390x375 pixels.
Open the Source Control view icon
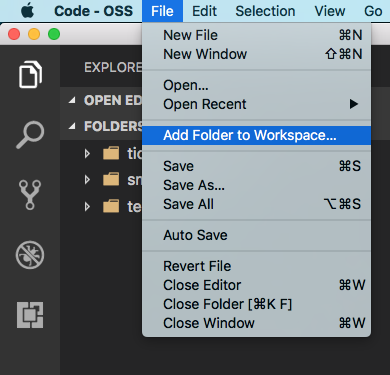pyautogui.click(x=30, y=195)
